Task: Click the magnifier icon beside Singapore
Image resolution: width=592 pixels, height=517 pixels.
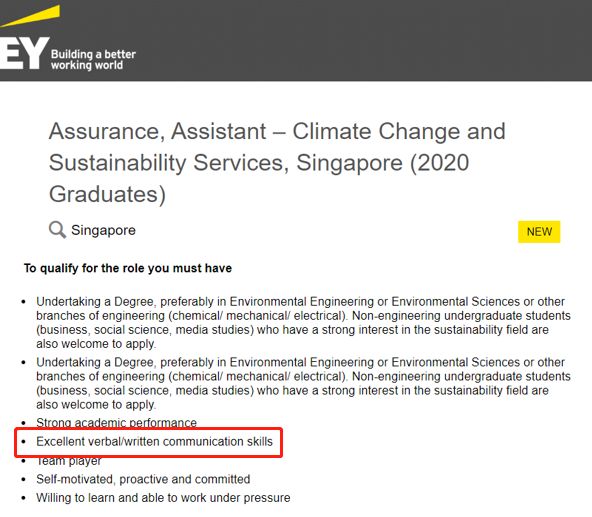Action: [x=57, y=230]
